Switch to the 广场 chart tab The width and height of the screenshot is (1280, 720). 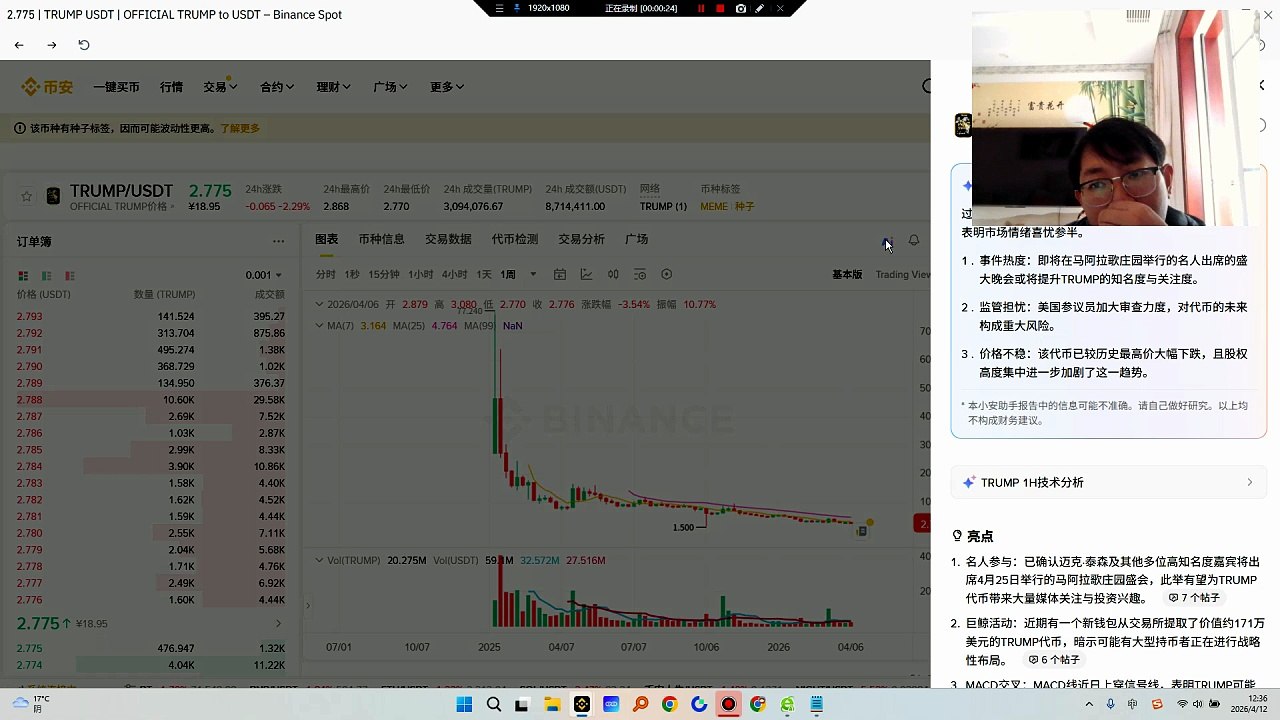636,239
